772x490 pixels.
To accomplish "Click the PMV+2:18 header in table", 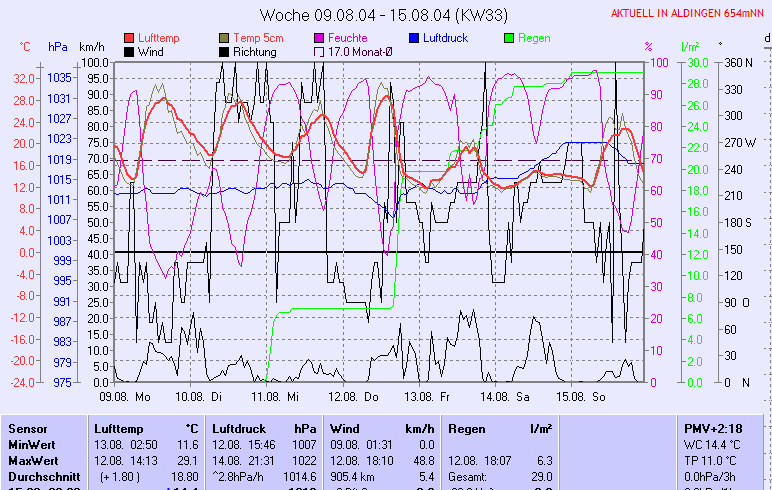I will click(711, 428).
